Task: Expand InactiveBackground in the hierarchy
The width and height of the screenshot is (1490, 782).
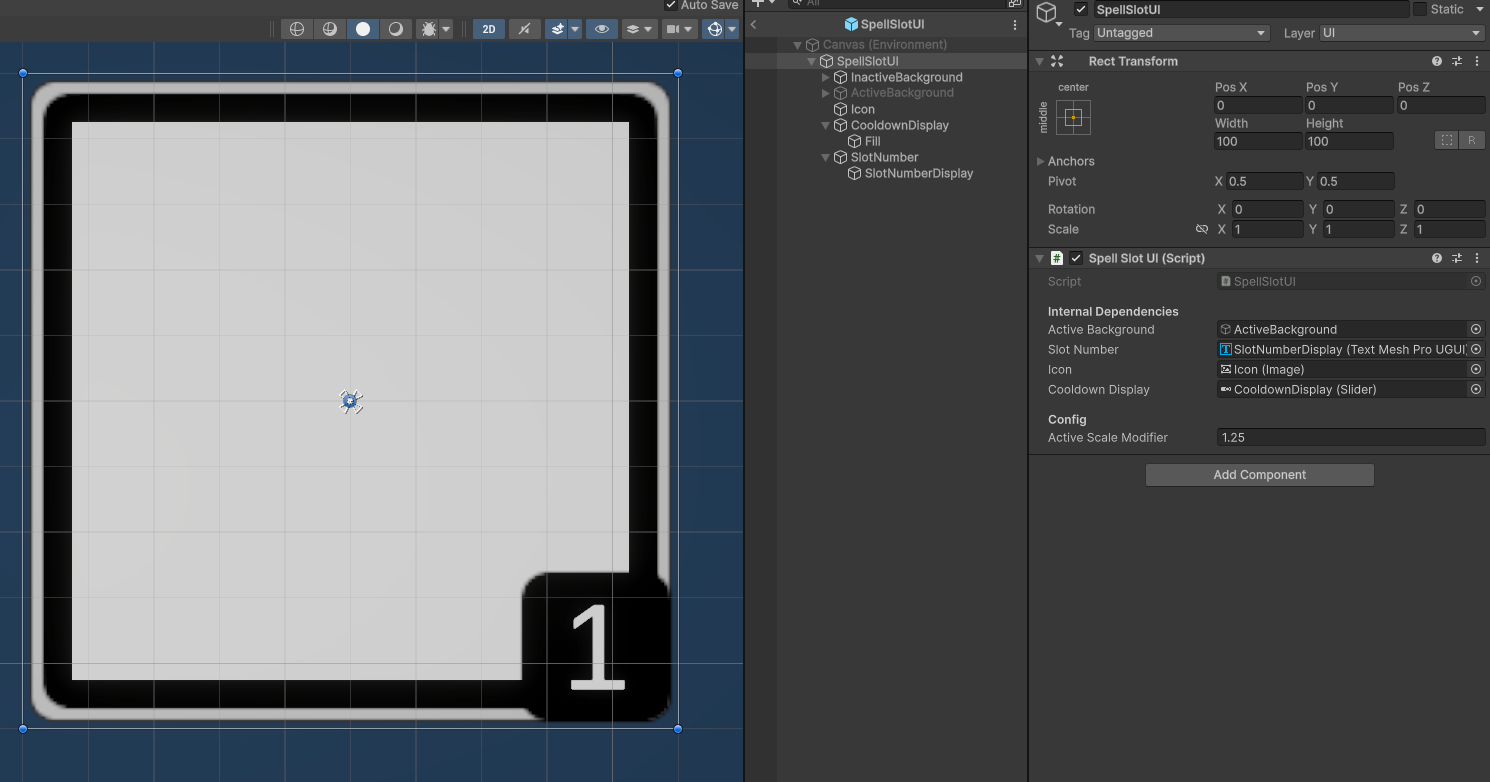Action: click(826, 77)
